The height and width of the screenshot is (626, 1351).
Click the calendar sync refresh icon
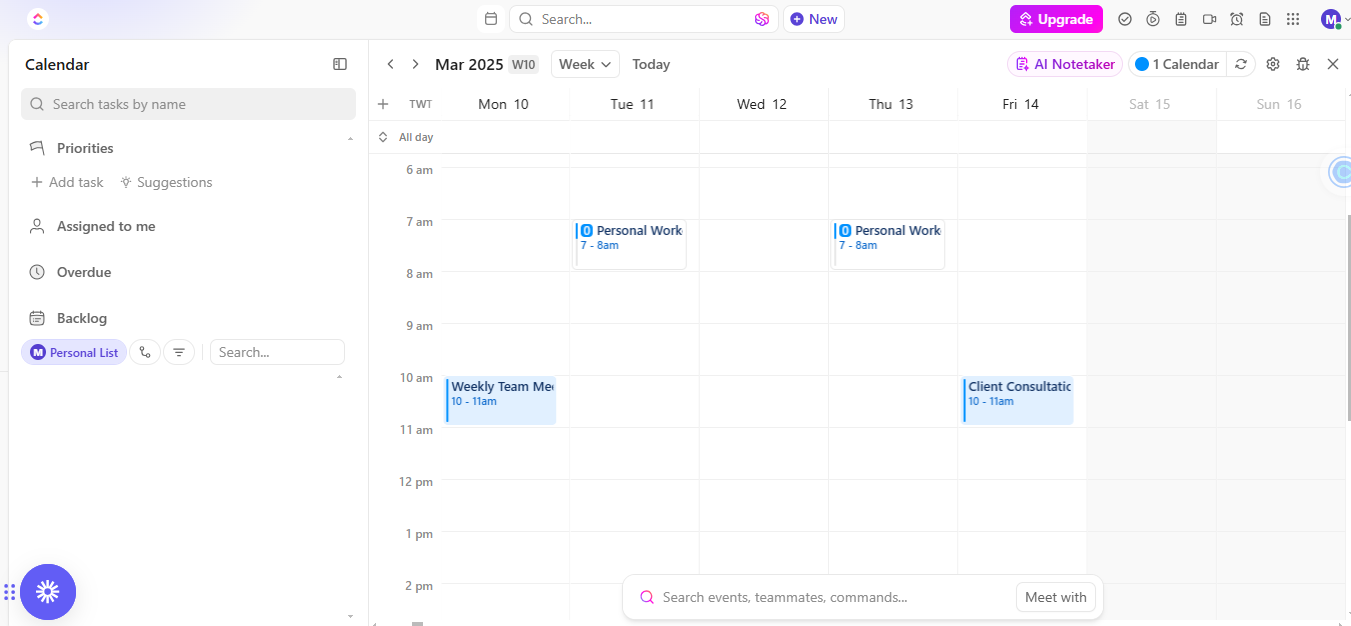[x=1241, y=64]
